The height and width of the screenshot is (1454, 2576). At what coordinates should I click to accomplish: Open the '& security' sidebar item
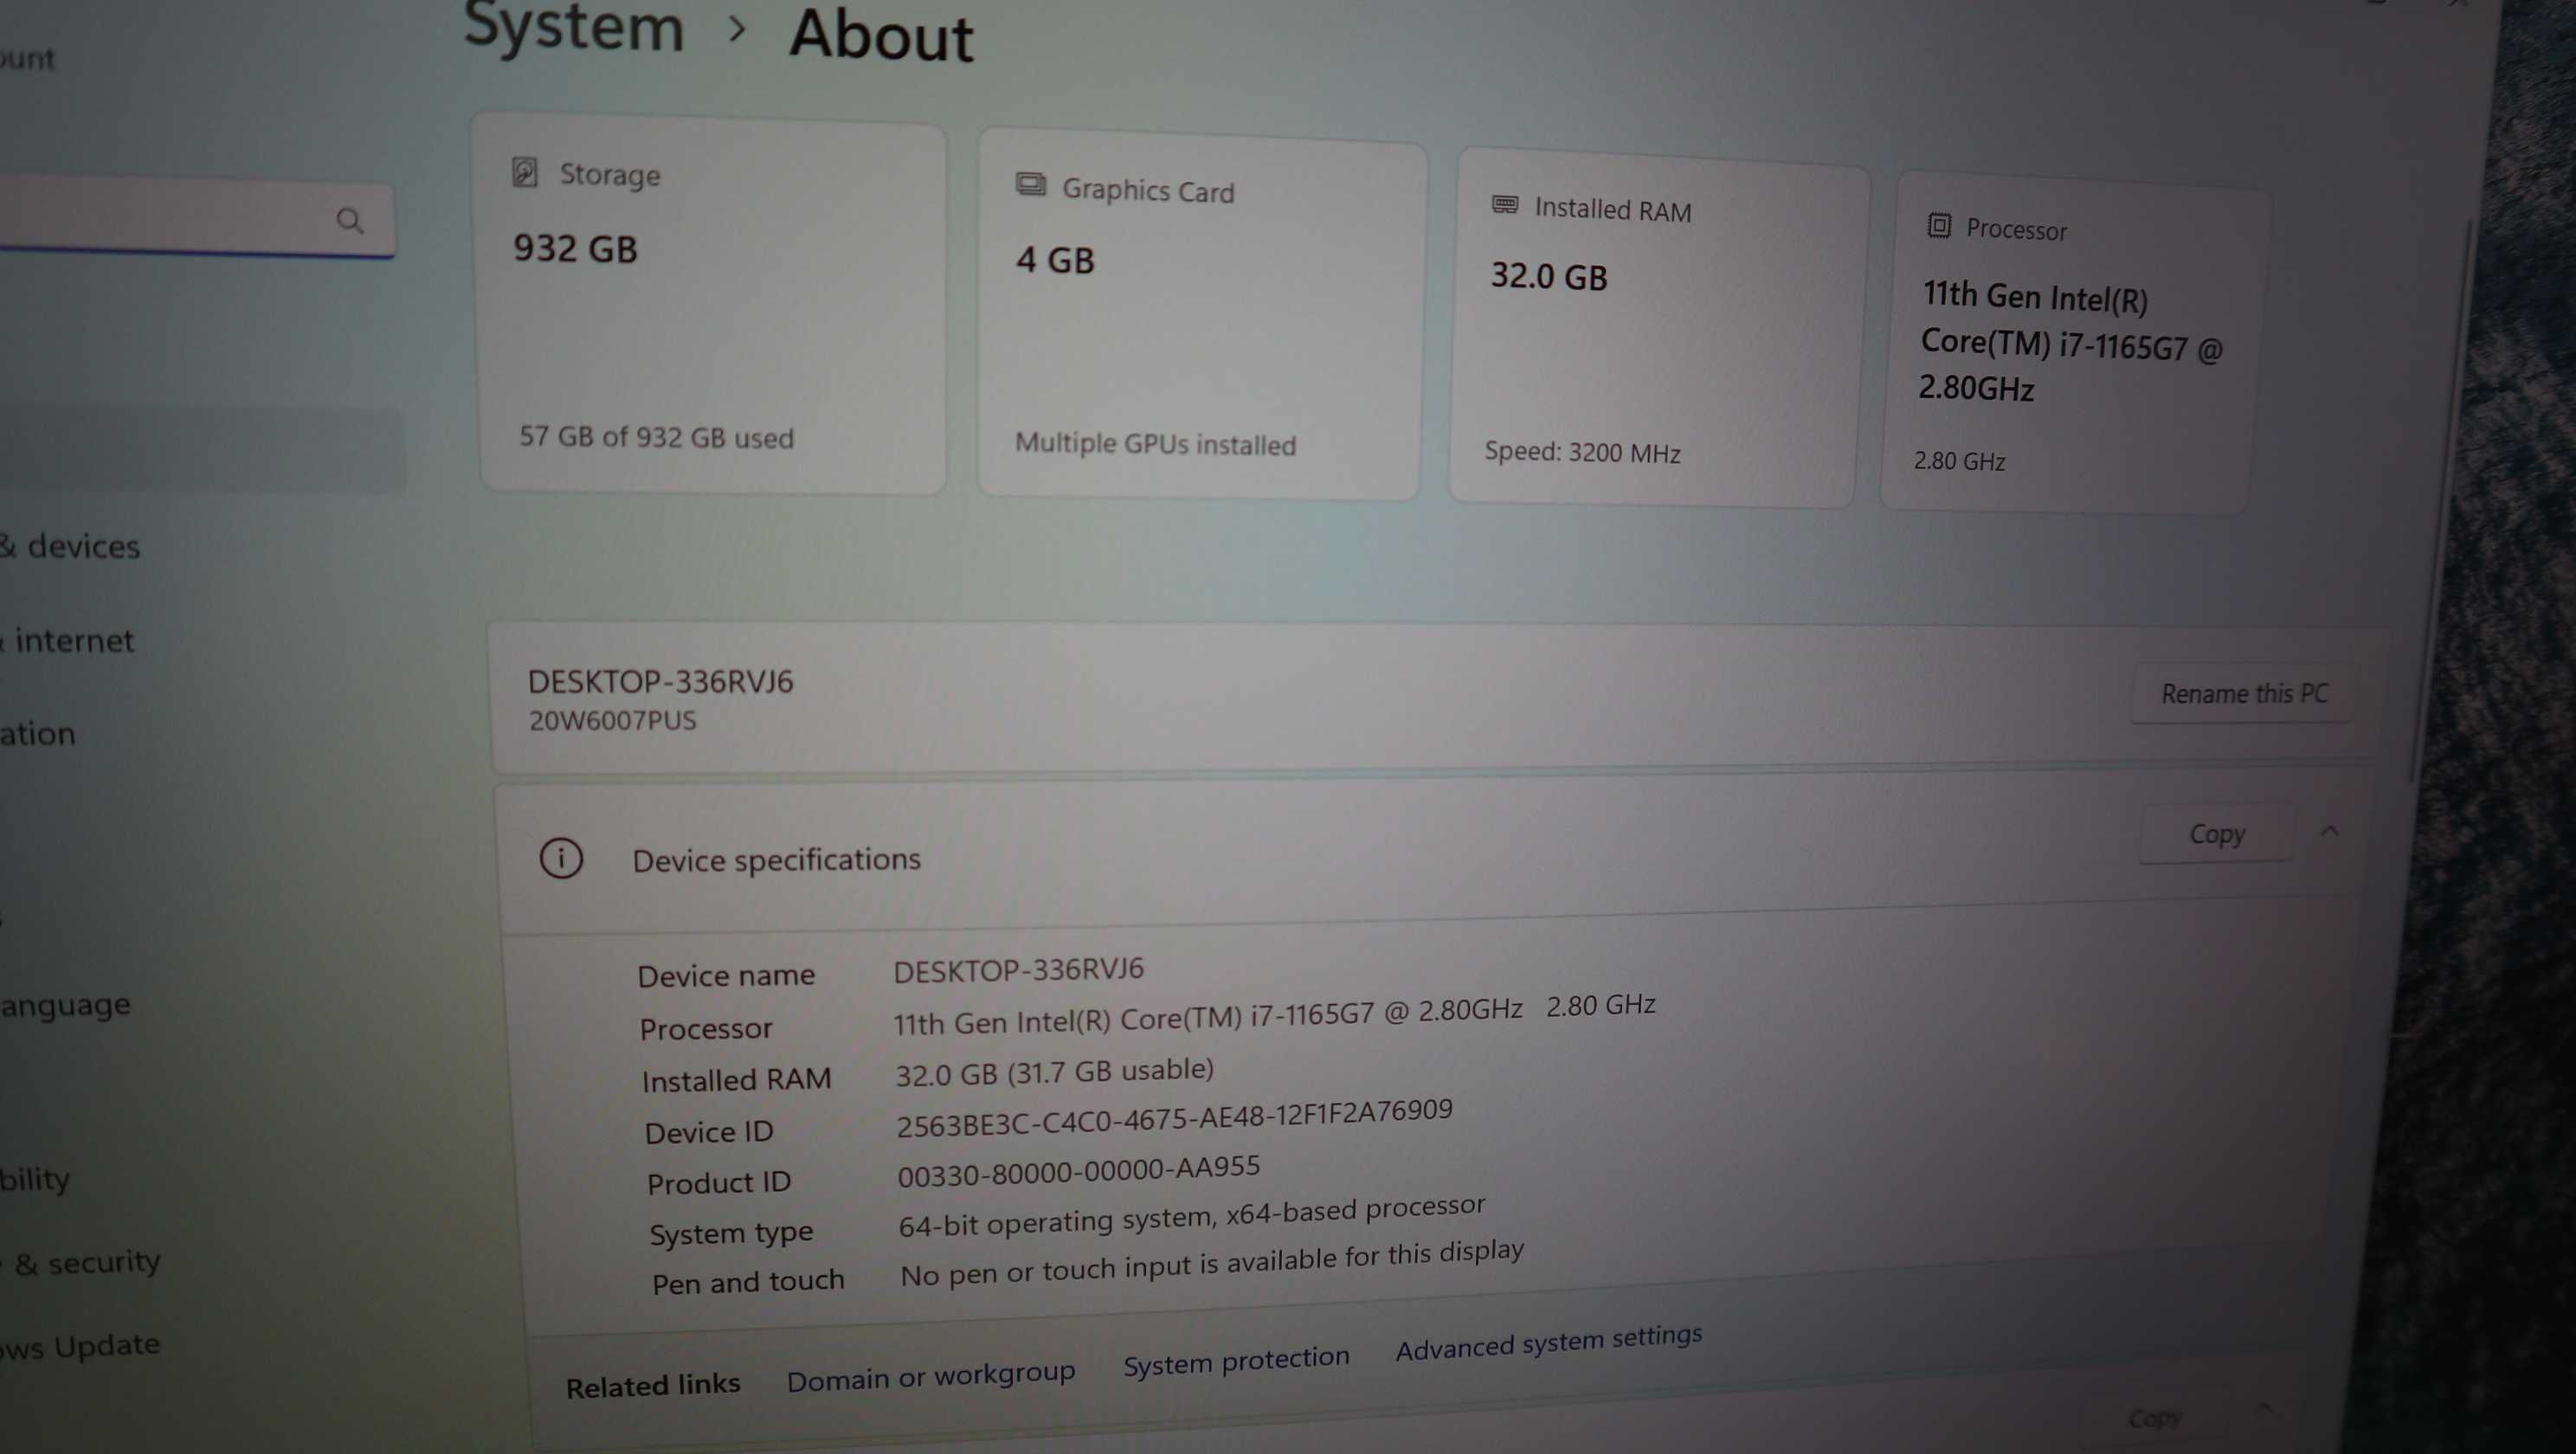82,1263
